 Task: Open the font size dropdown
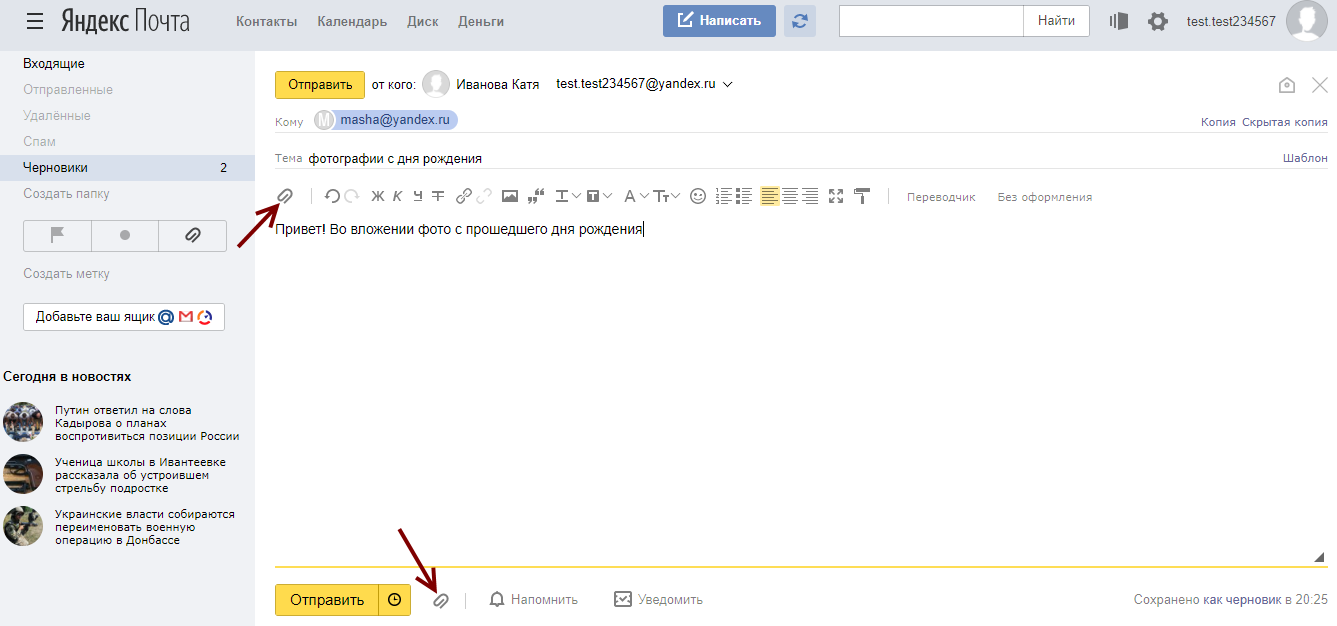click(x=667, y=197)
